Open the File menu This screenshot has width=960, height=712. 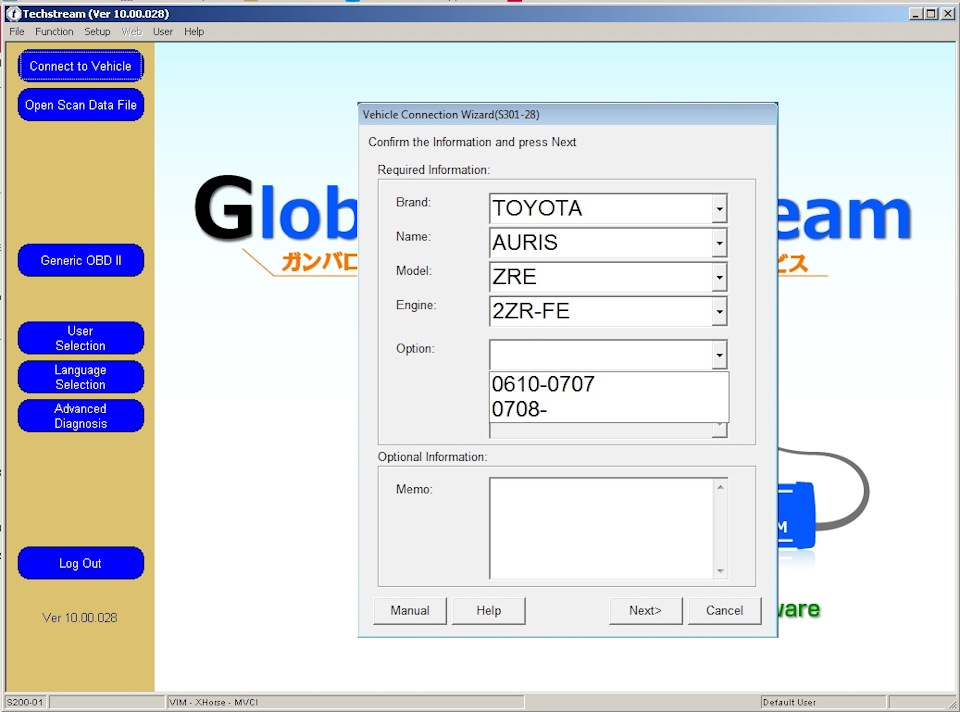[17, 31]
